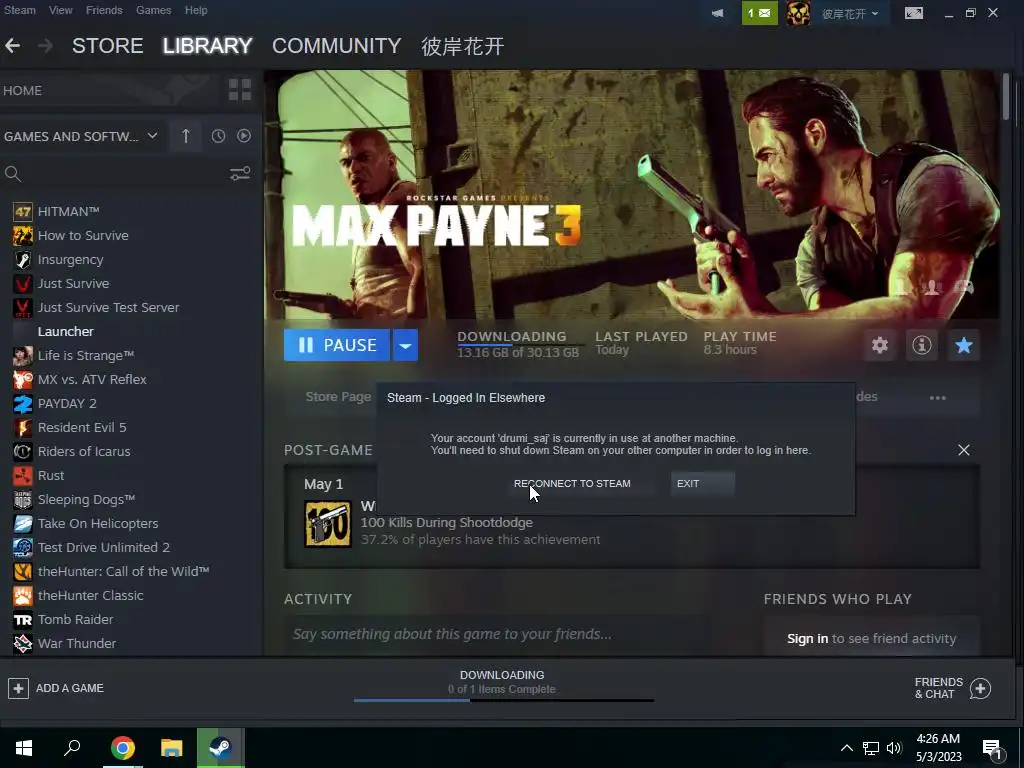
Task: Select War Thunder in library list
Action: pyautogui.click(x=76, y=643)
